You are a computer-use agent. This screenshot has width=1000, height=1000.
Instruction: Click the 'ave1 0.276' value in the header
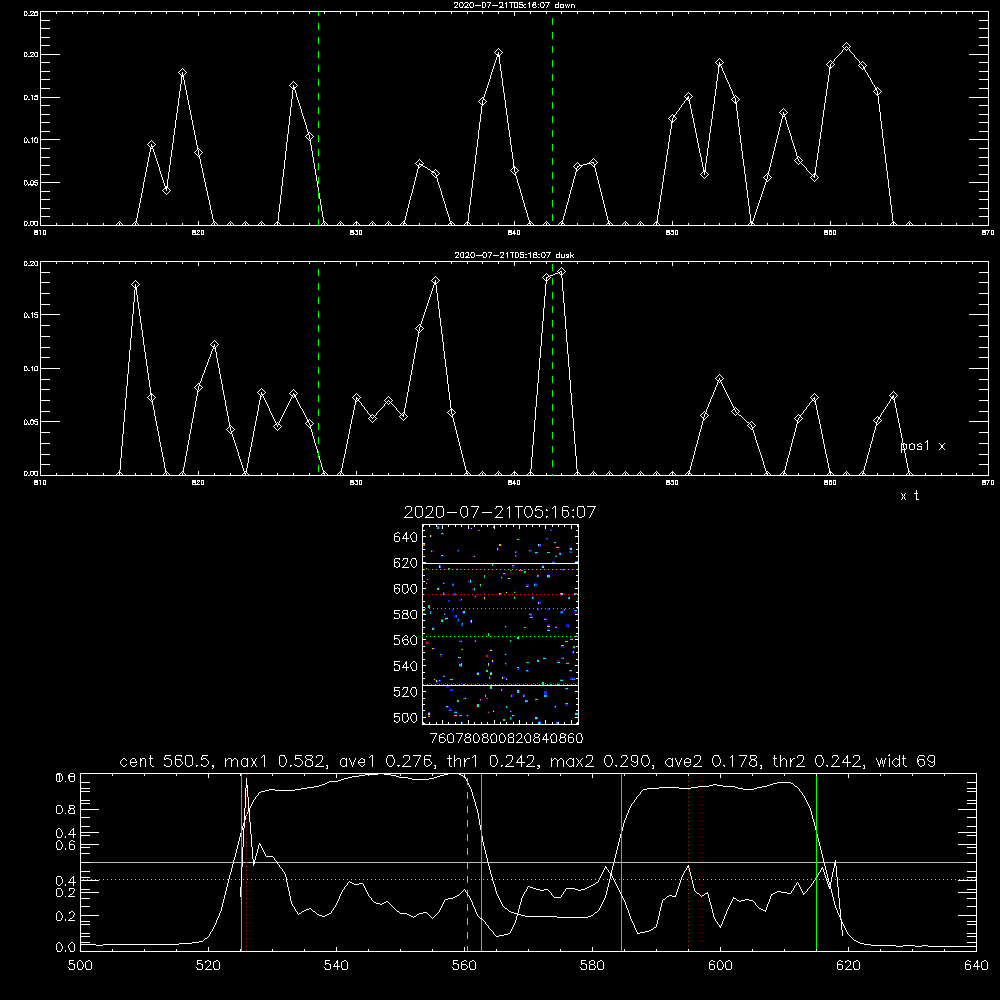point(388,761)
